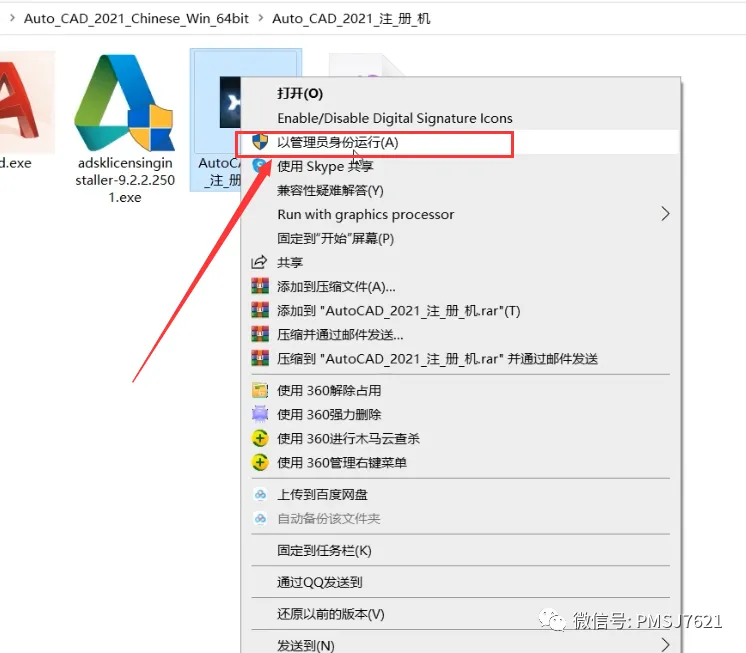Click the green plus icon beside 360进行木马云查杀
746x653 pixels.
[x=260, y=439]
